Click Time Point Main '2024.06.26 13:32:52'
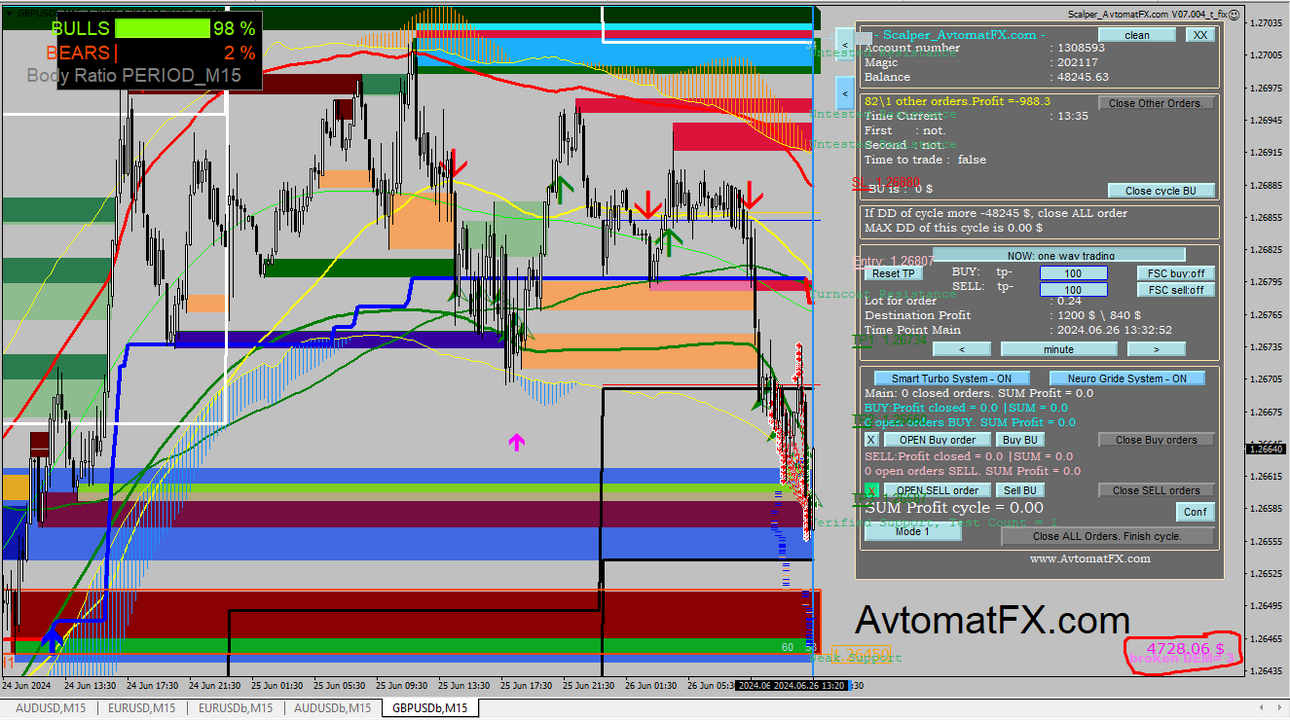 (x=1115, y=330)
